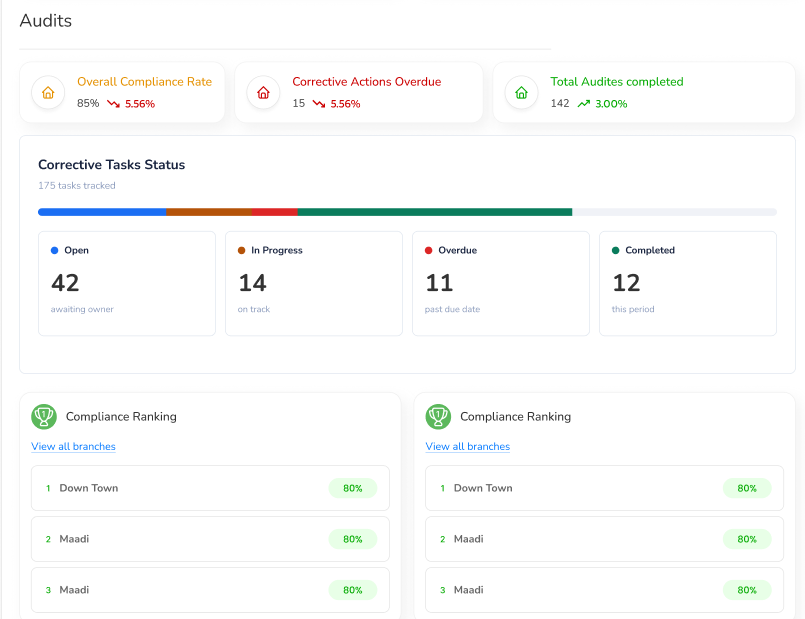Click Down Town row in left ranking list
The height and width of the screenshot is (619, 805).
(x=210, y=488)
